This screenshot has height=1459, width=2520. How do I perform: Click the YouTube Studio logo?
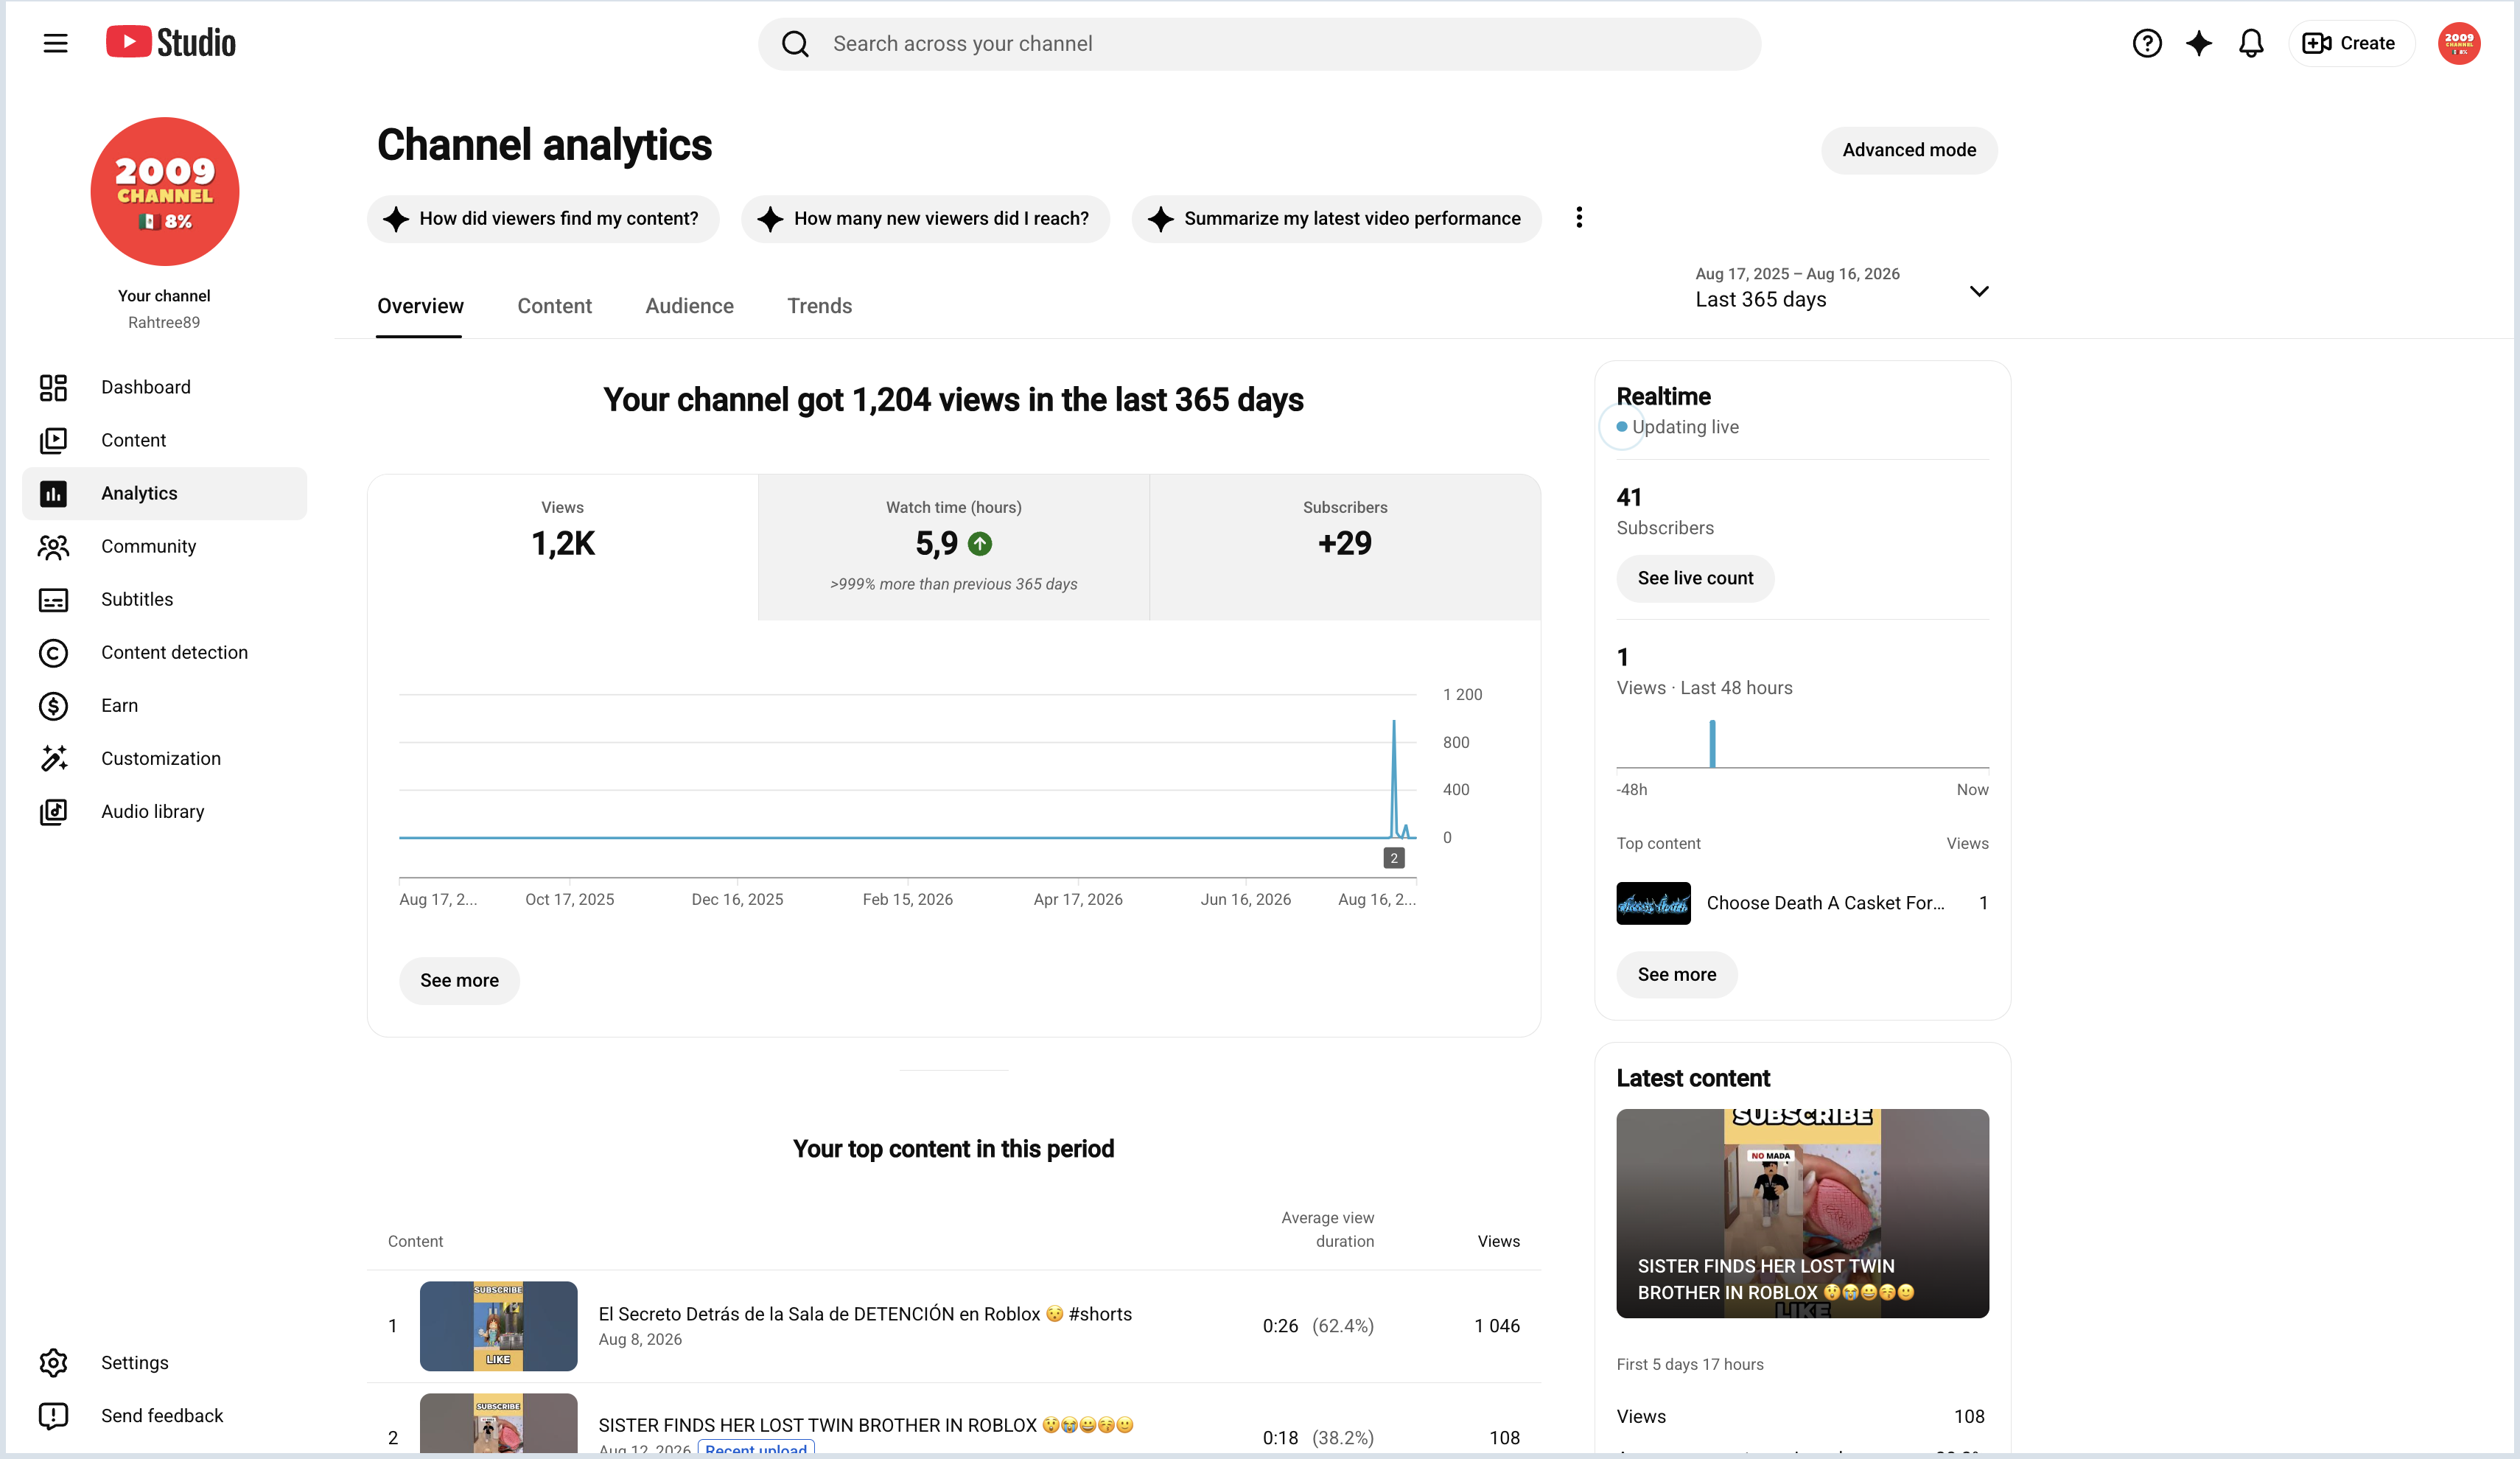point(171,42)
